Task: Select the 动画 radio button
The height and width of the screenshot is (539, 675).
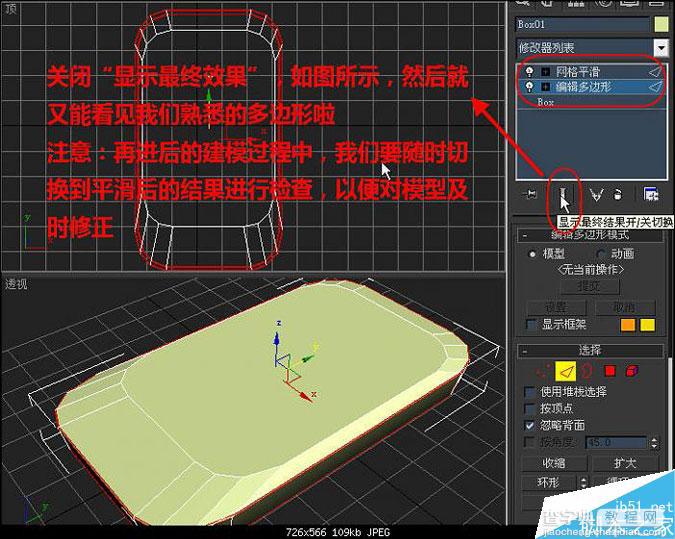Action: click(x=601, y=254)
